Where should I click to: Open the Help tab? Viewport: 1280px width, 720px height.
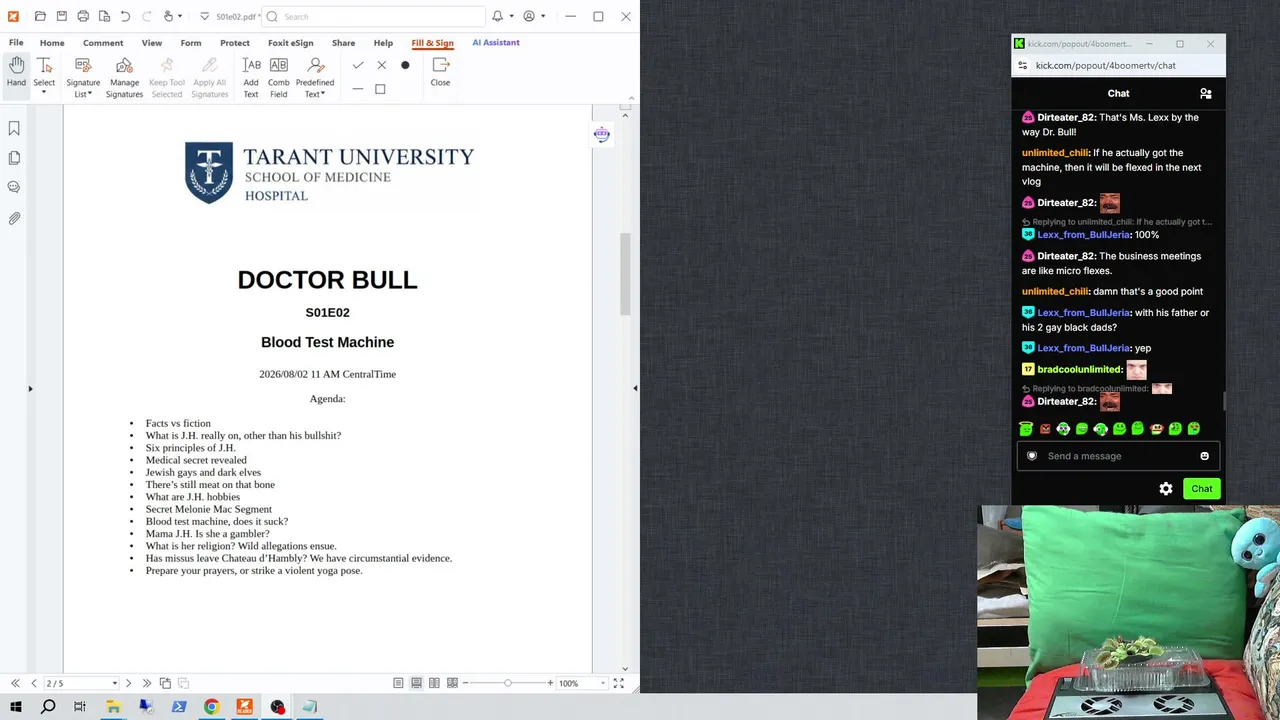click(x=383, y=43)
